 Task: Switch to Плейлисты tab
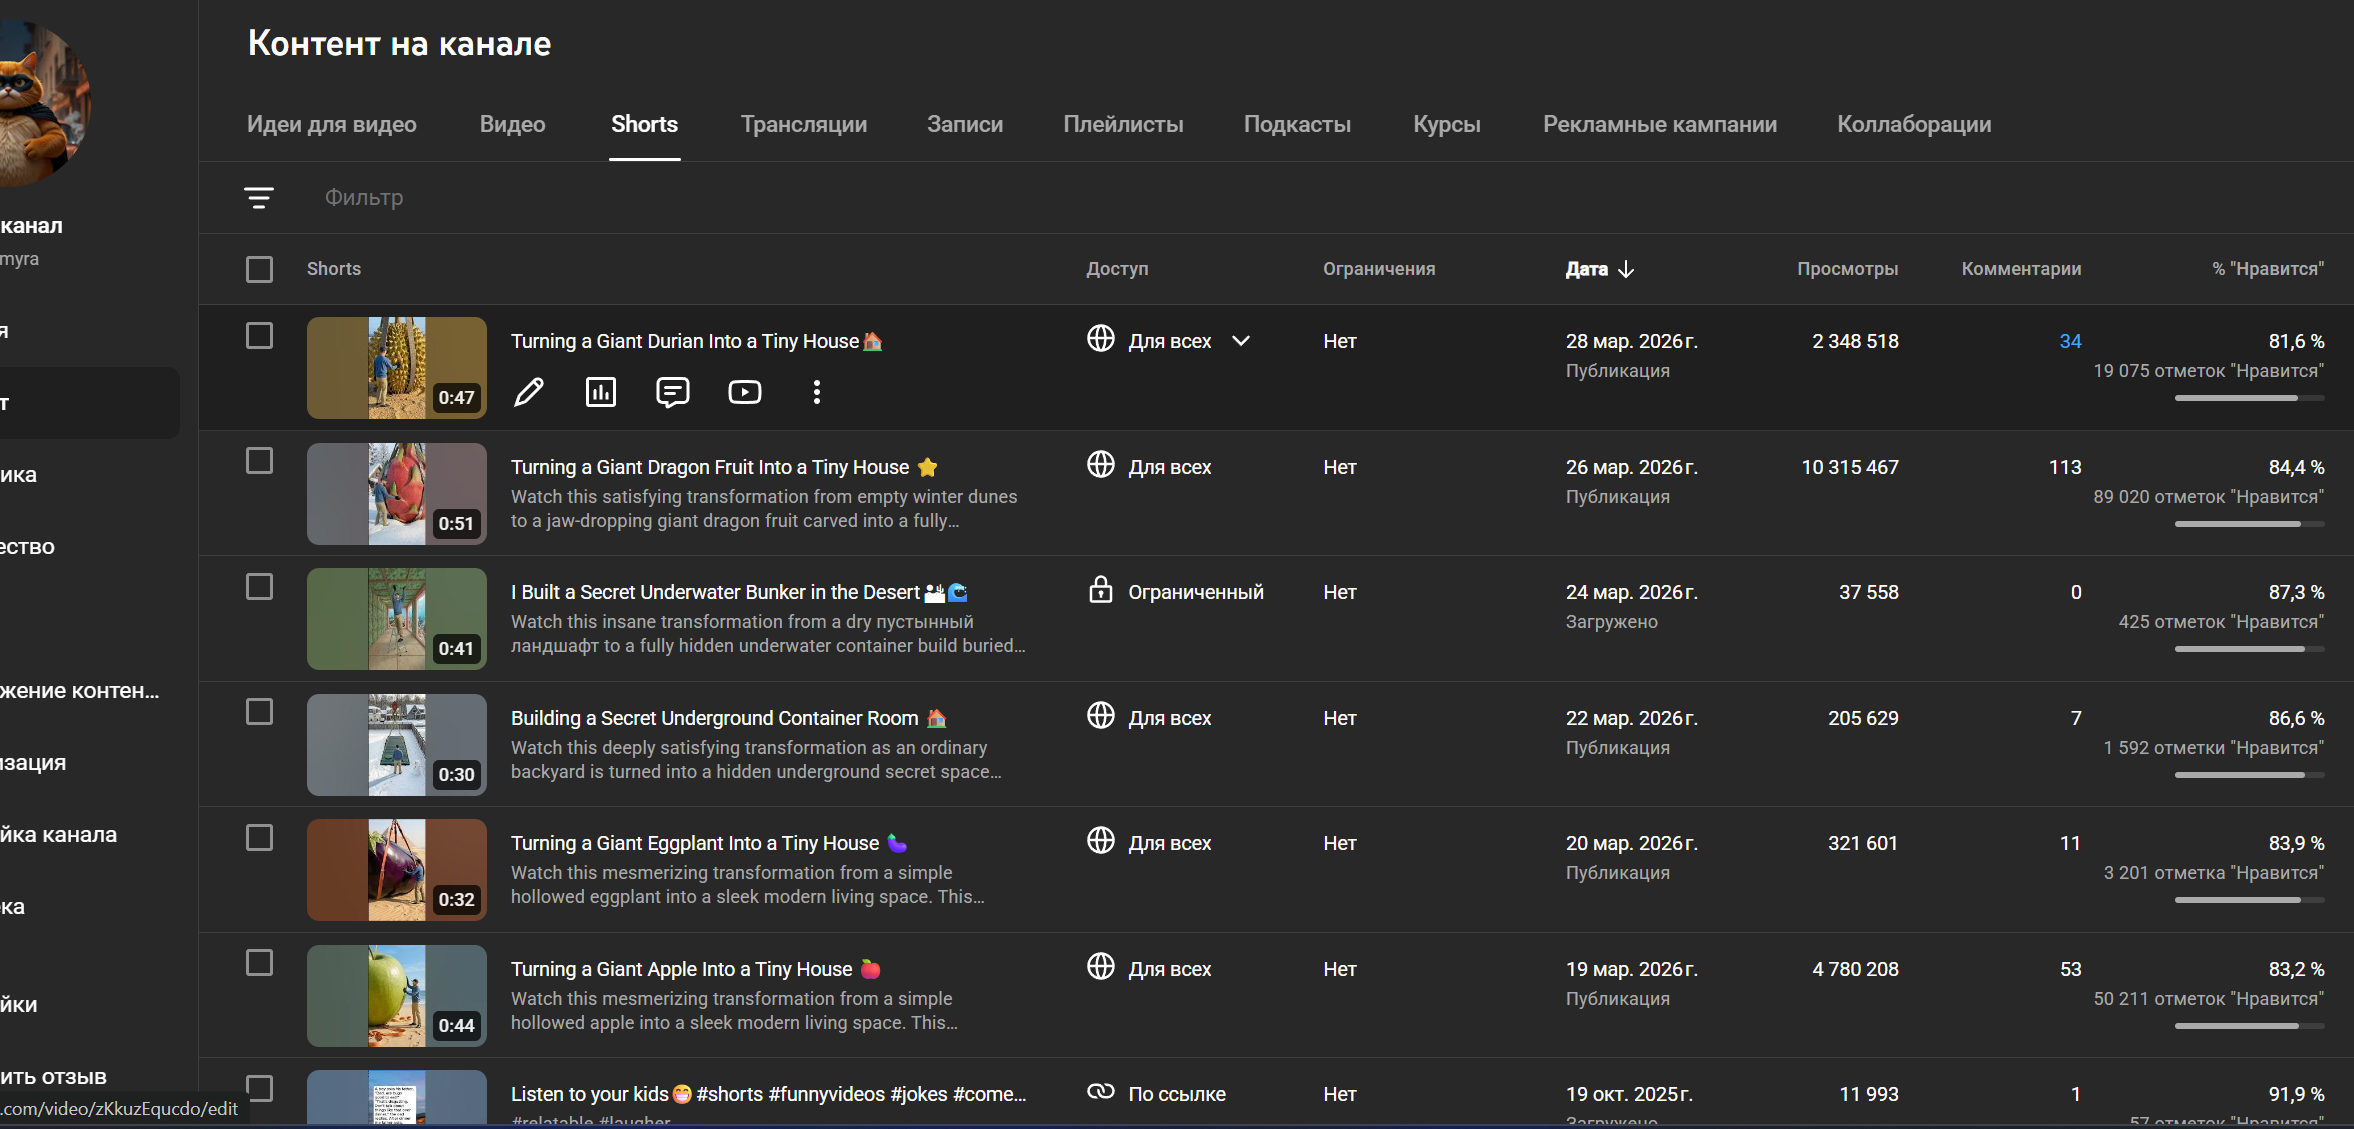pyautogui.click(x=1123, y=124)
